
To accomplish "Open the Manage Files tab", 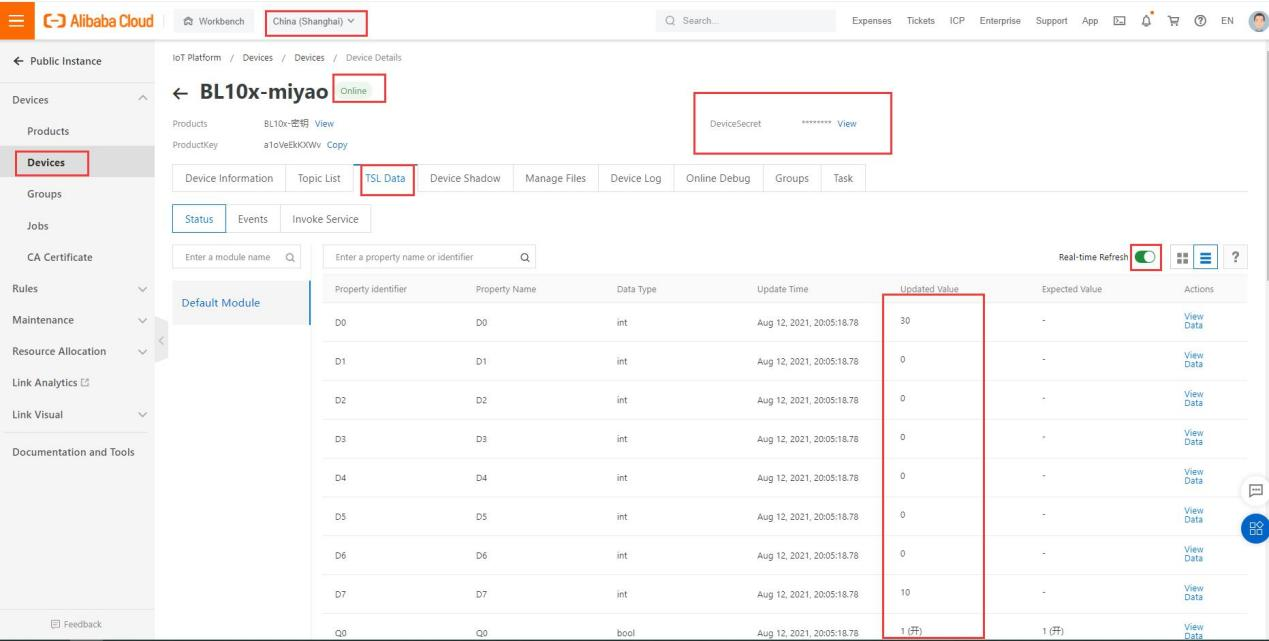I will point(555,178).
